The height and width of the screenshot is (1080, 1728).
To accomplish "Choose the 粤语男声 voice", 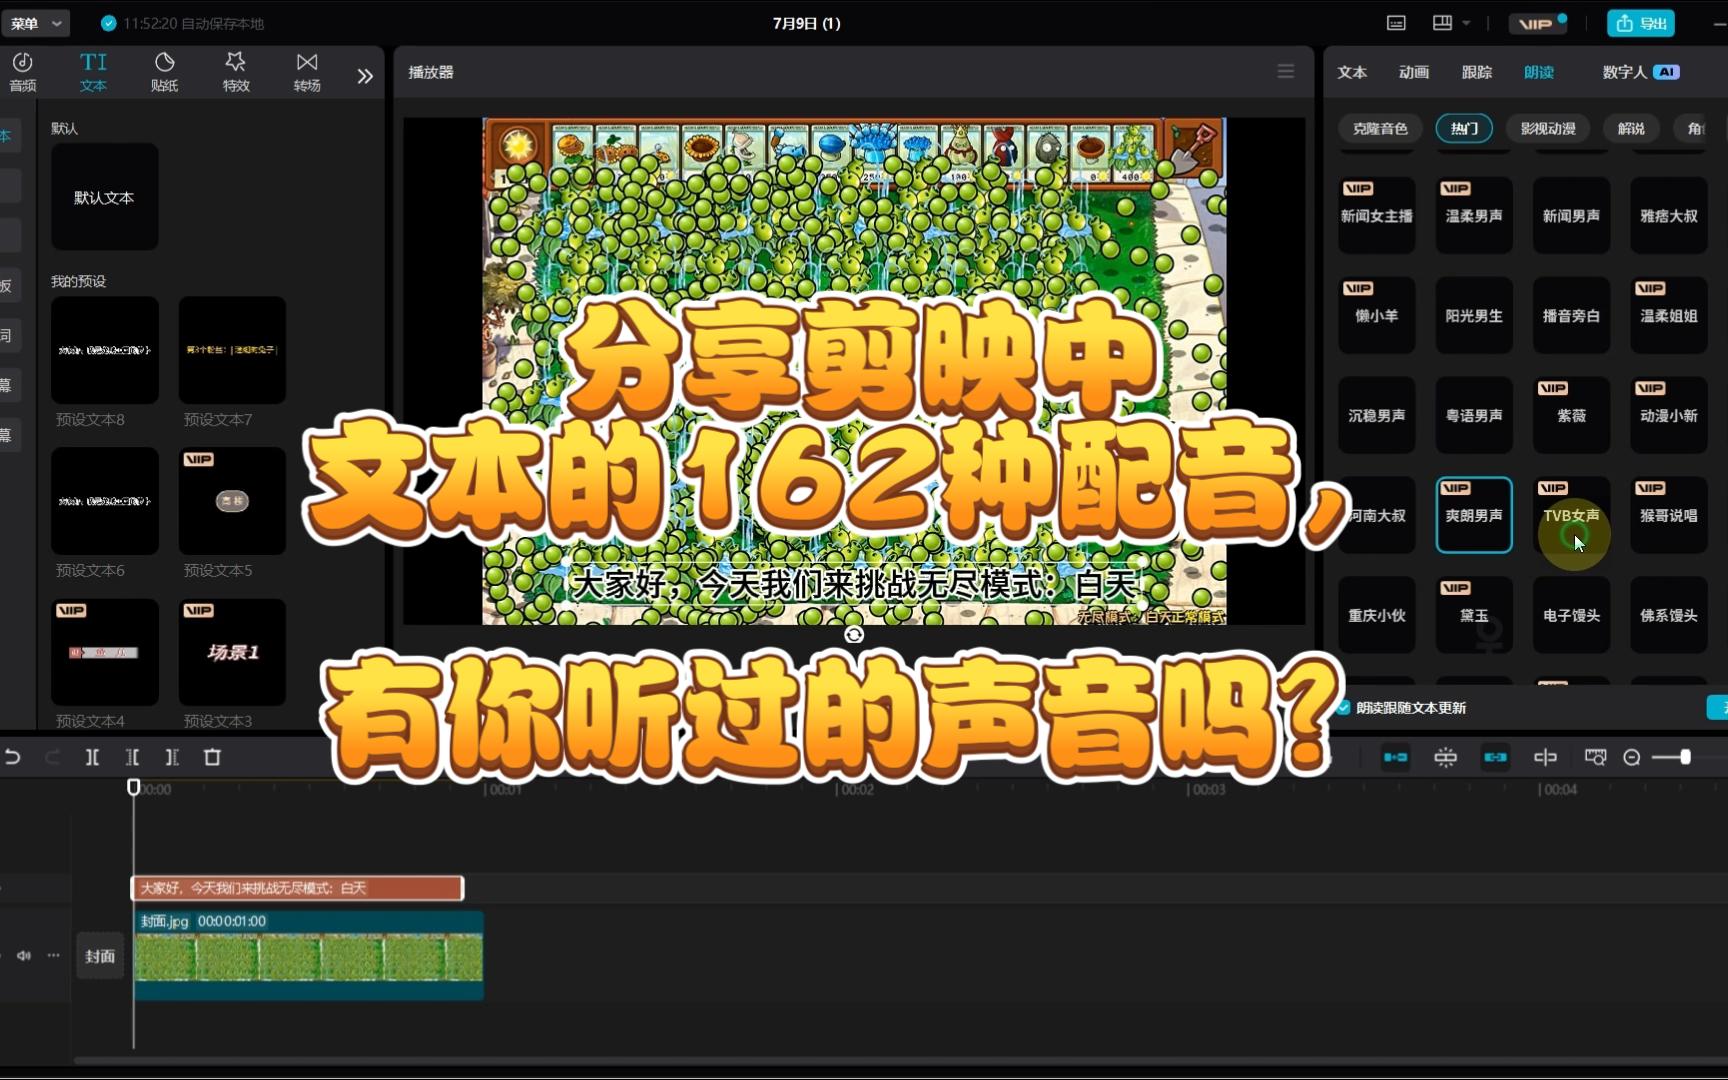I will [1474, 415].
